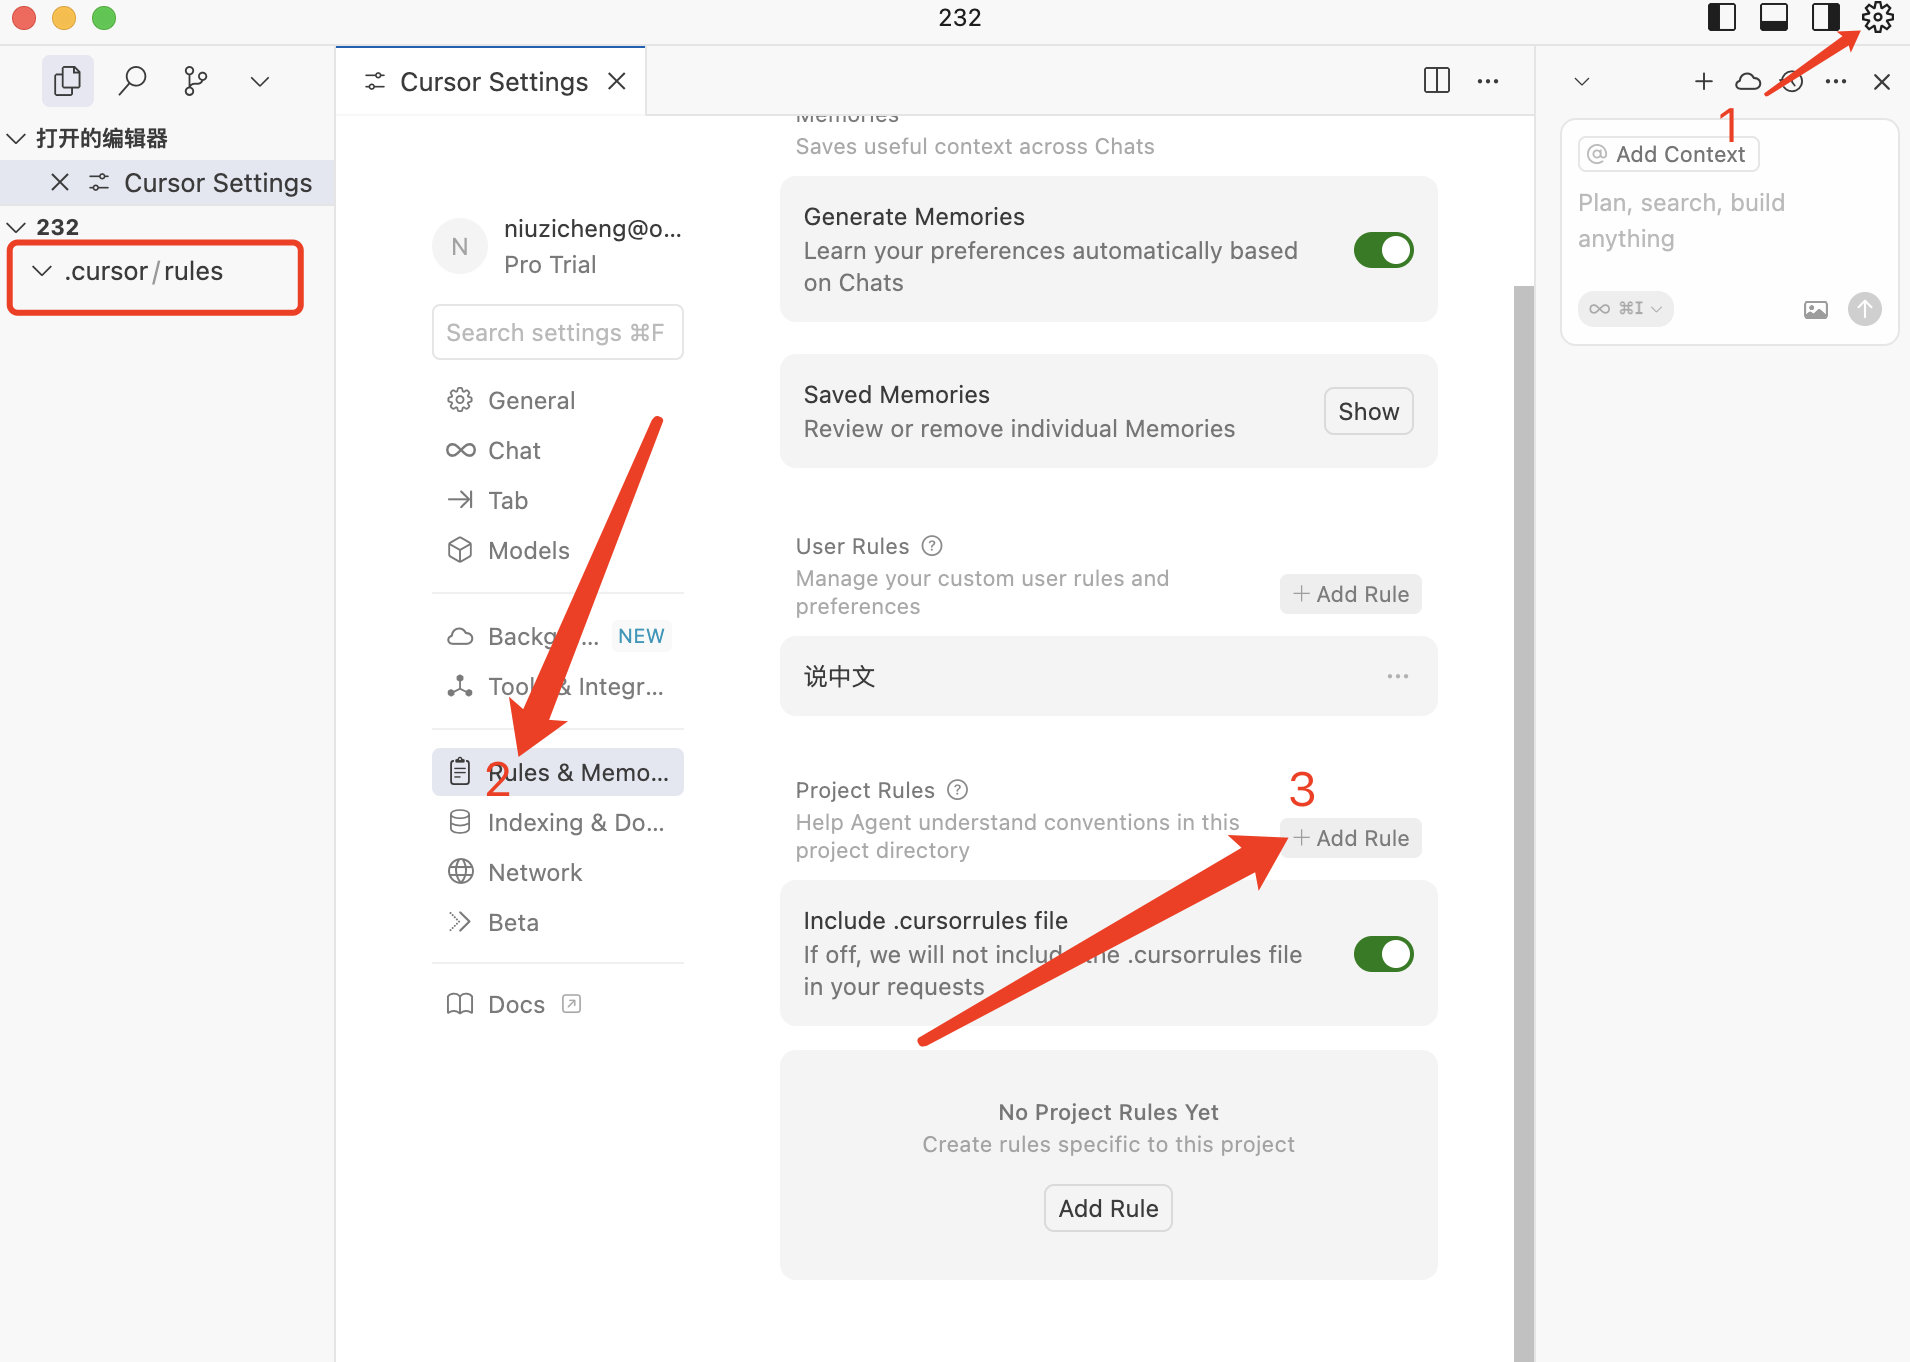The width and height of the screenshot is (1910, 1362).
Task: Open chat history clock icon
Action: pos(1792,82)
